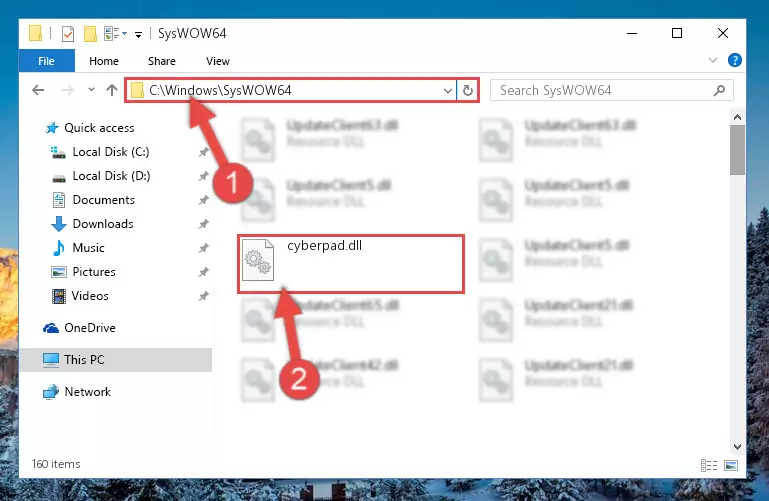Click the magnifier search icon
The width and height of the screenshot is (769, 501).
click(719, 90)
